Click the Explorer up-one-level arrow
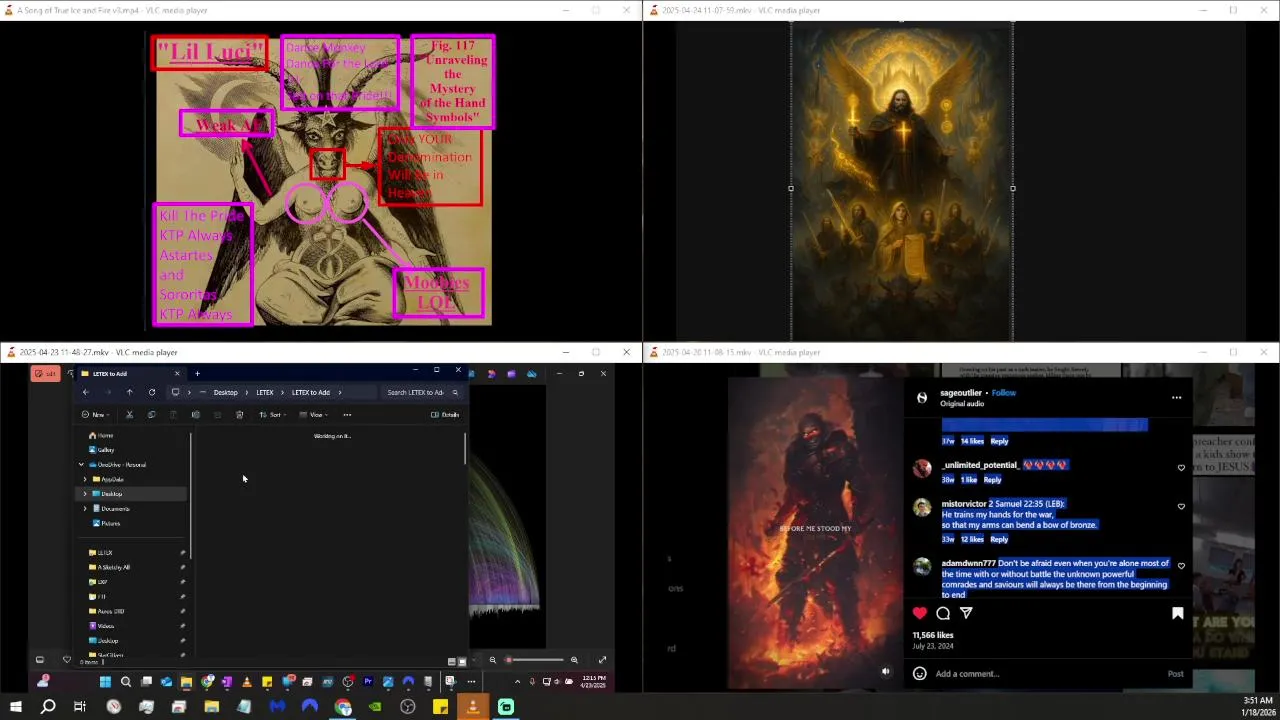Viewport: 1280px width, 720px height. 129,392
